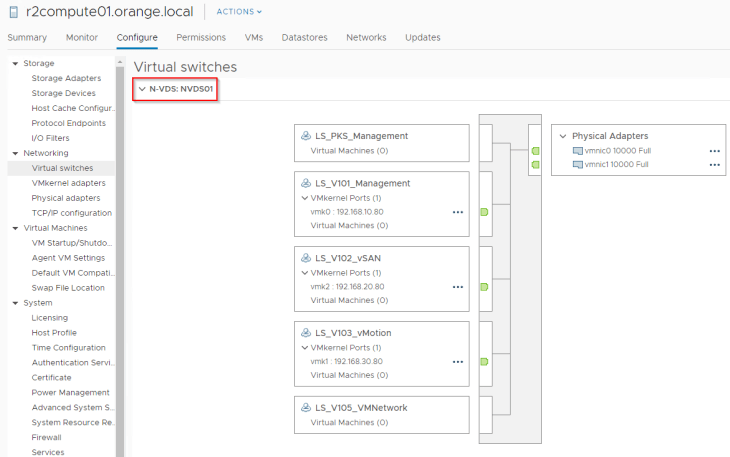This screenshot has height=457, width=730.
Task: Click the vmnic0 physical adapter icon
Action: coord(577,151)
